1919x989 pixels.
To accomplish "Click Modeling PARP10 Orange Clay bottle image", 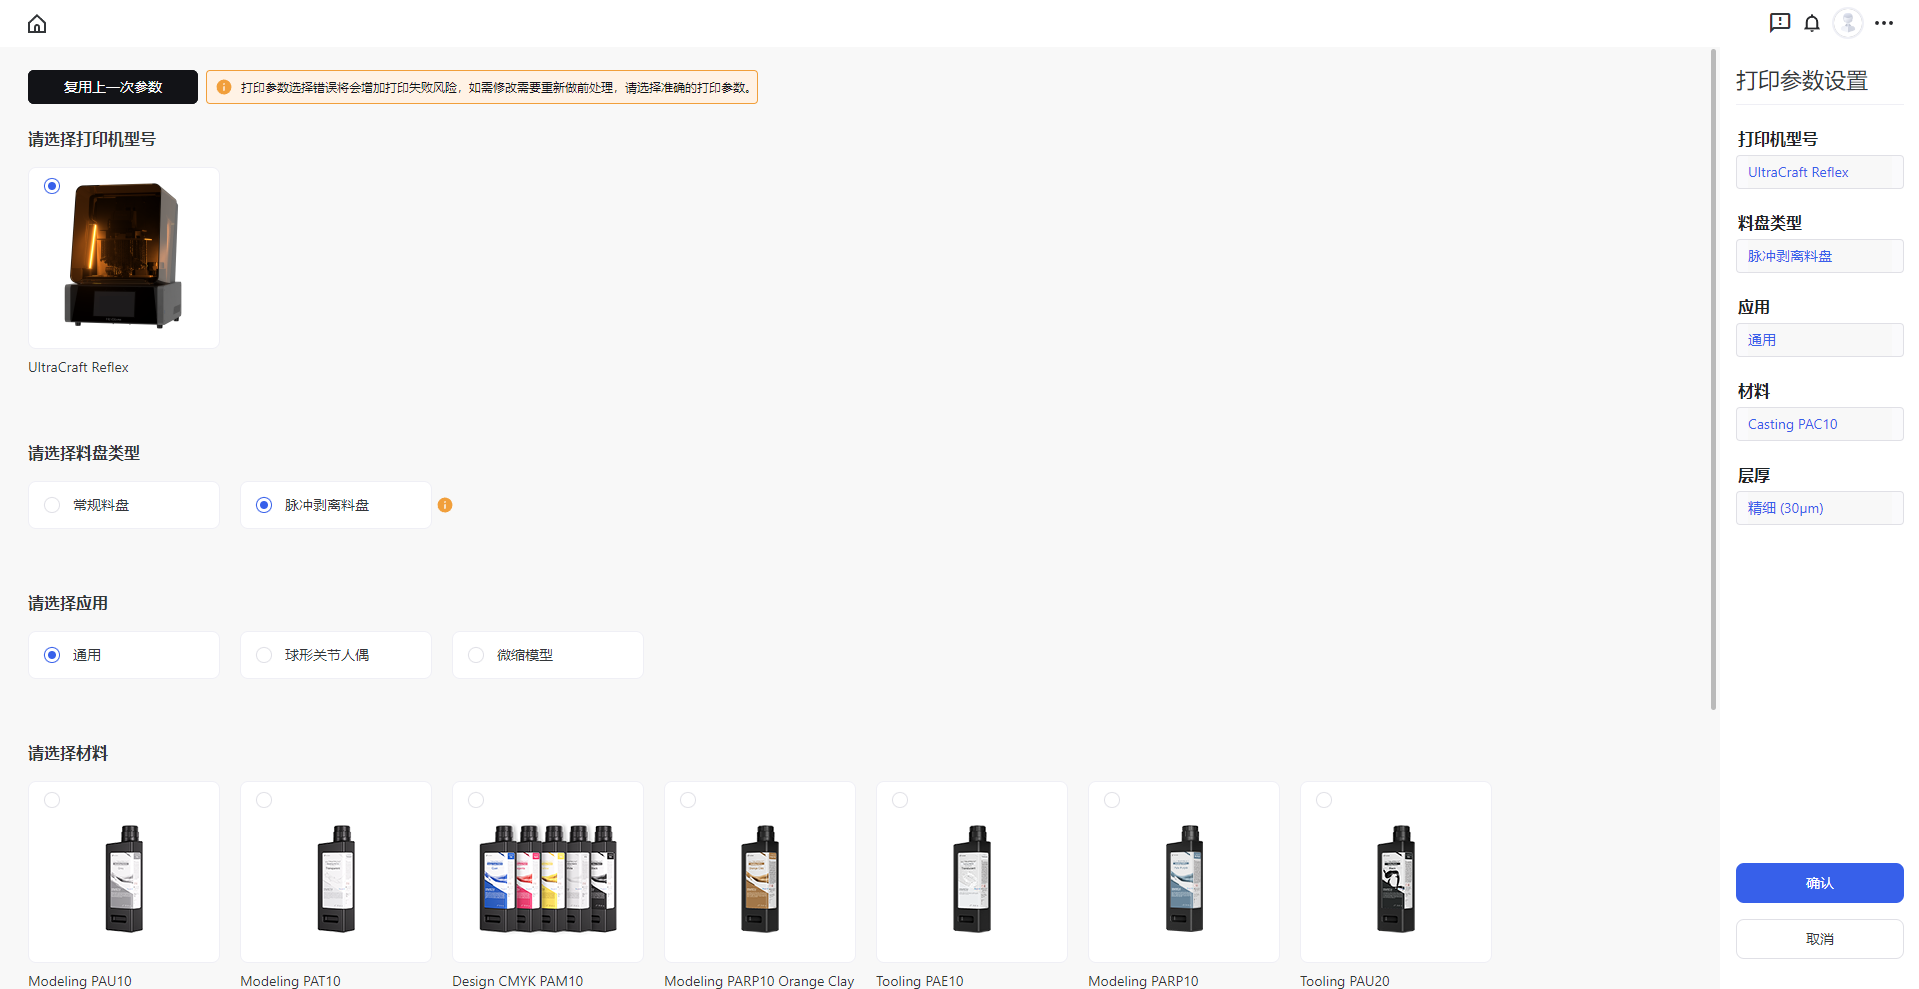I will click(760, 879).
